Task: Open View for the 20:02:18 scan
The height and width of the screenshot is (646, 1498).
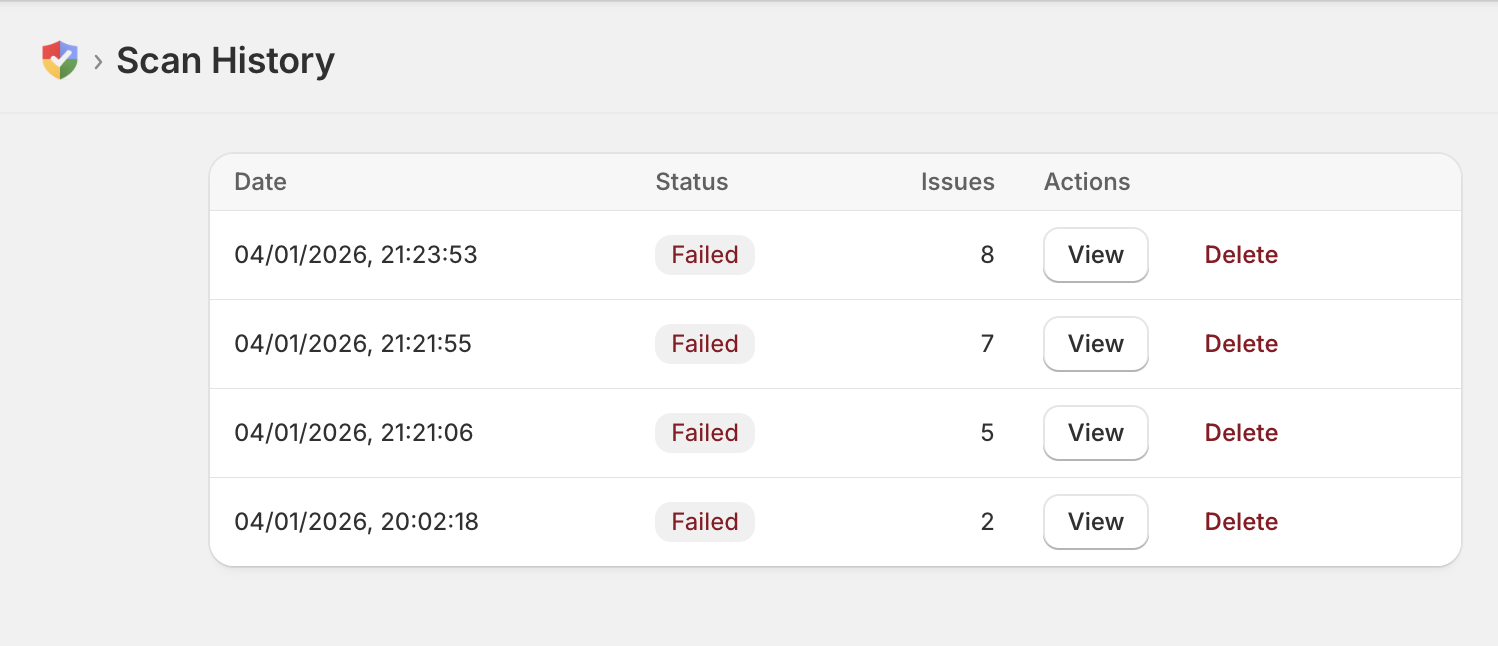Action: tap(1095, 522)
